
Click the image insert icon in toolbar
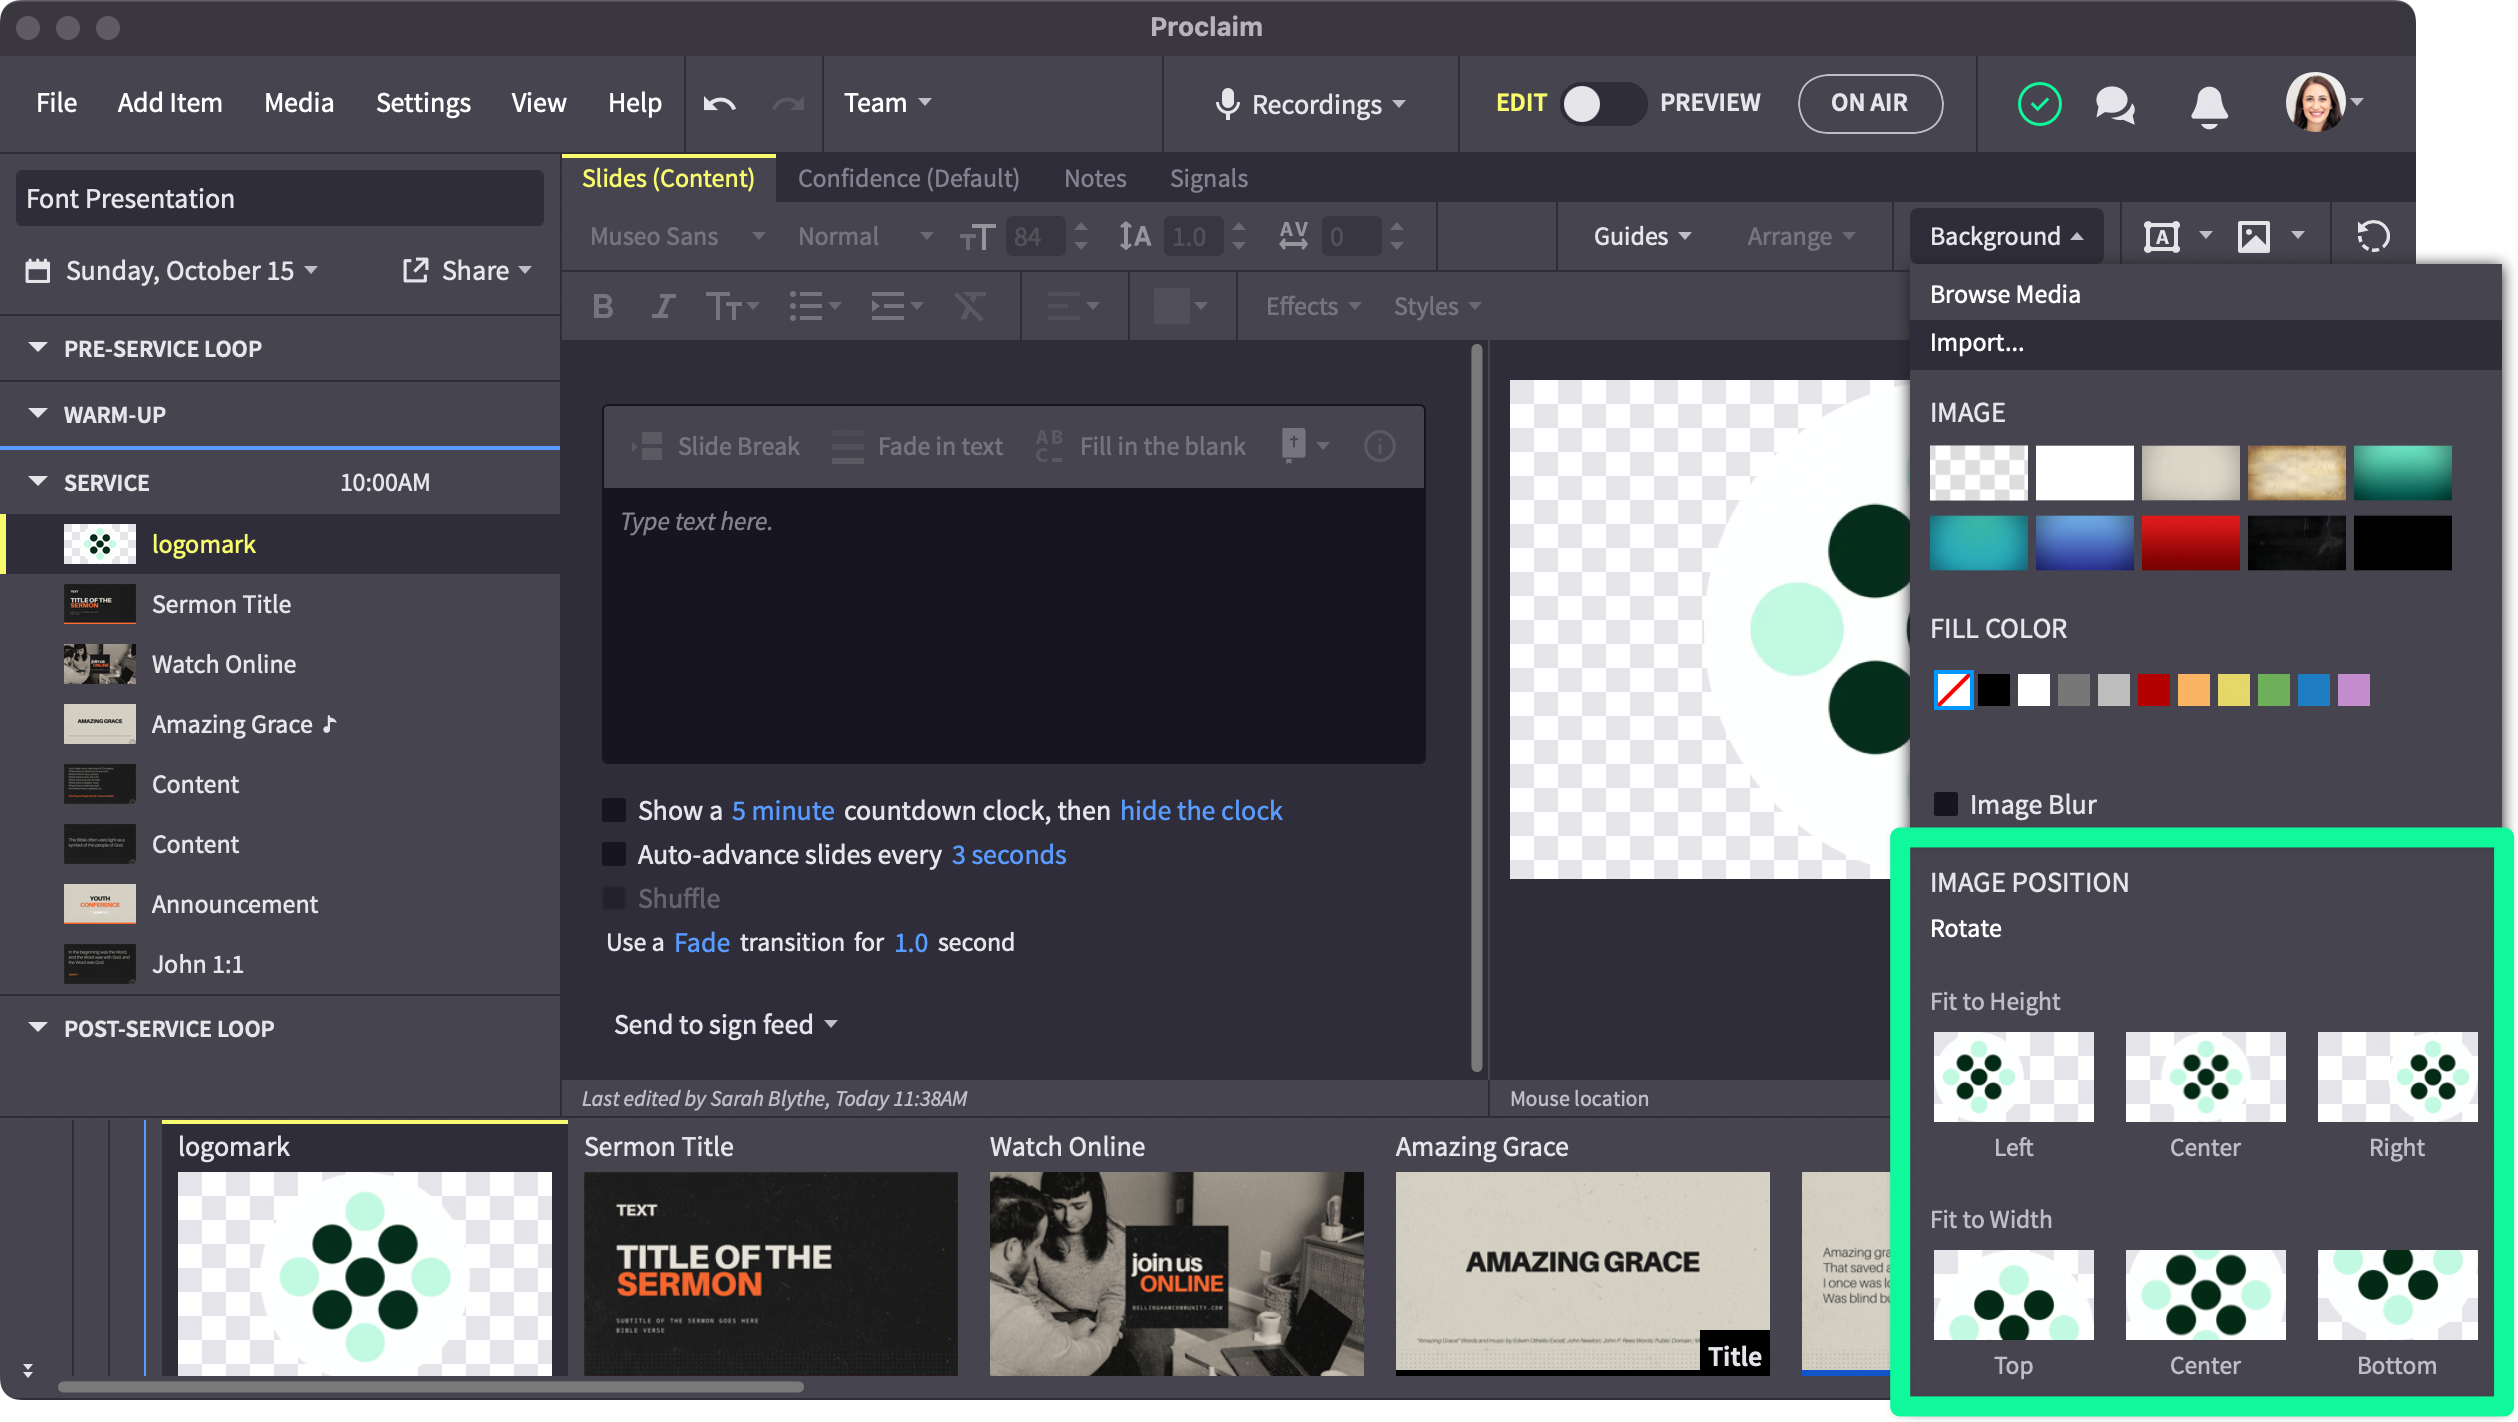pos(2254,236)
